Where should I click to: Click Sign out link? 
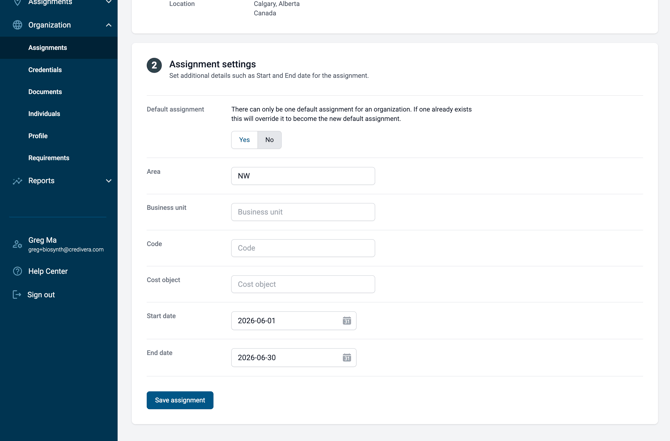[41, 294]
